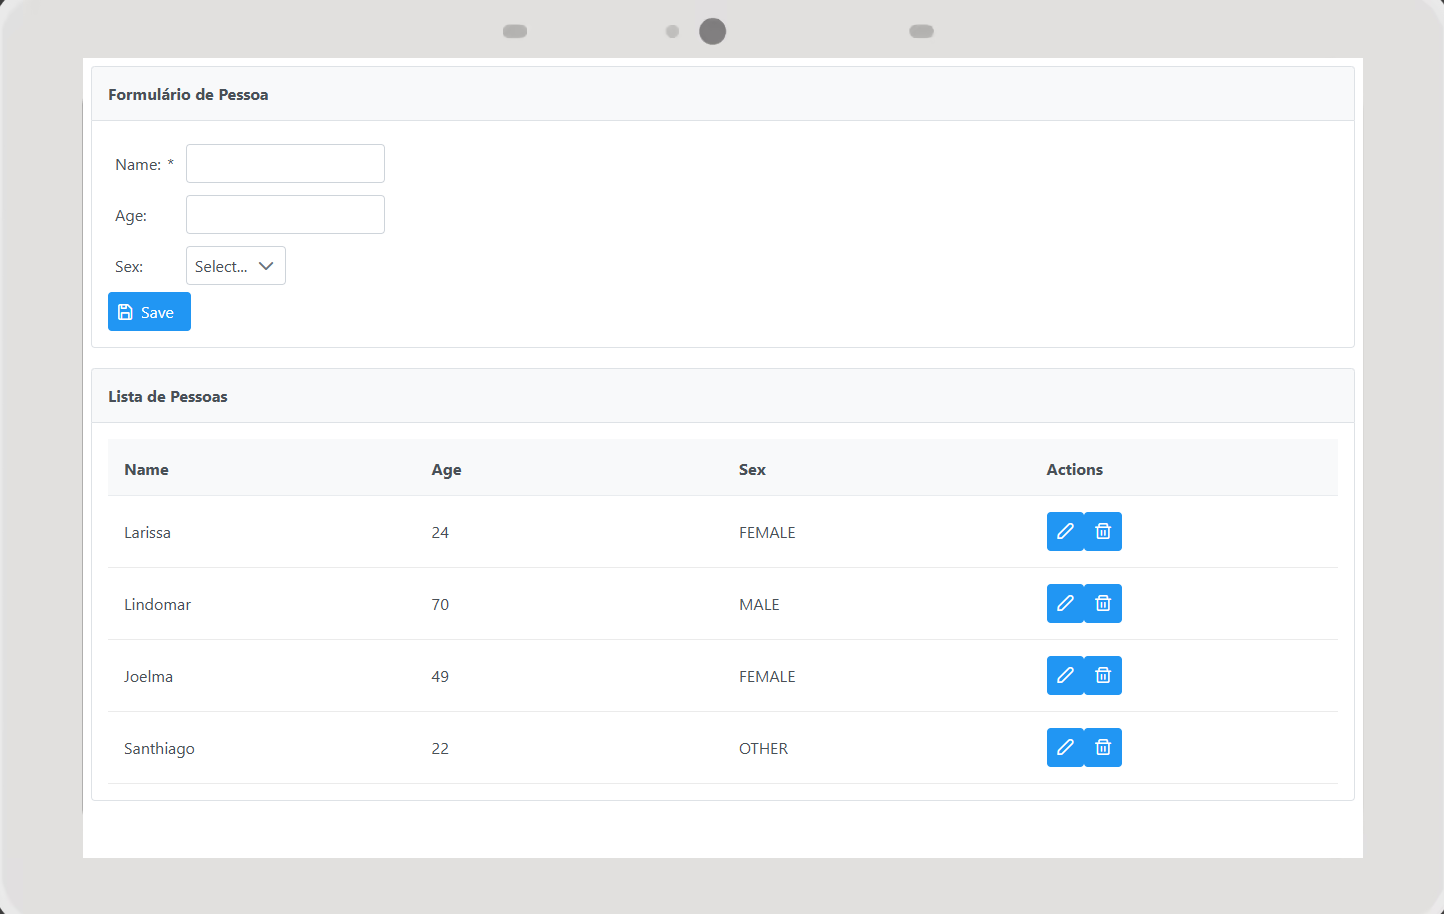Image resolution: width=1444 pixels, height=914 pixels.
Task: Click the Name column header
Action: click(x=146, y=470)
